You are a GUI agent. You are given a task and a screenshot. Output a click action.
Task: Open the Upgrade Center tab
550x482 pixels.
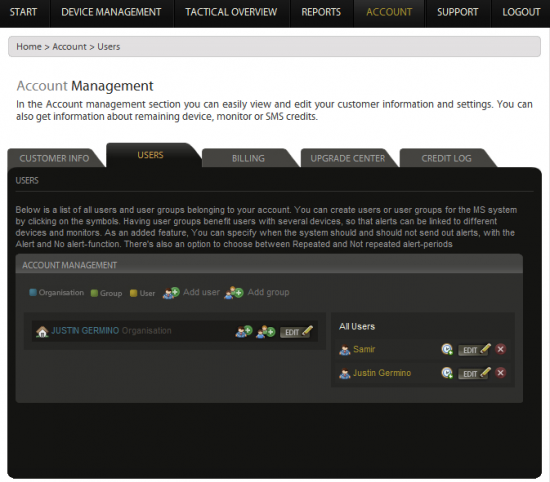(x=348, y=158)
